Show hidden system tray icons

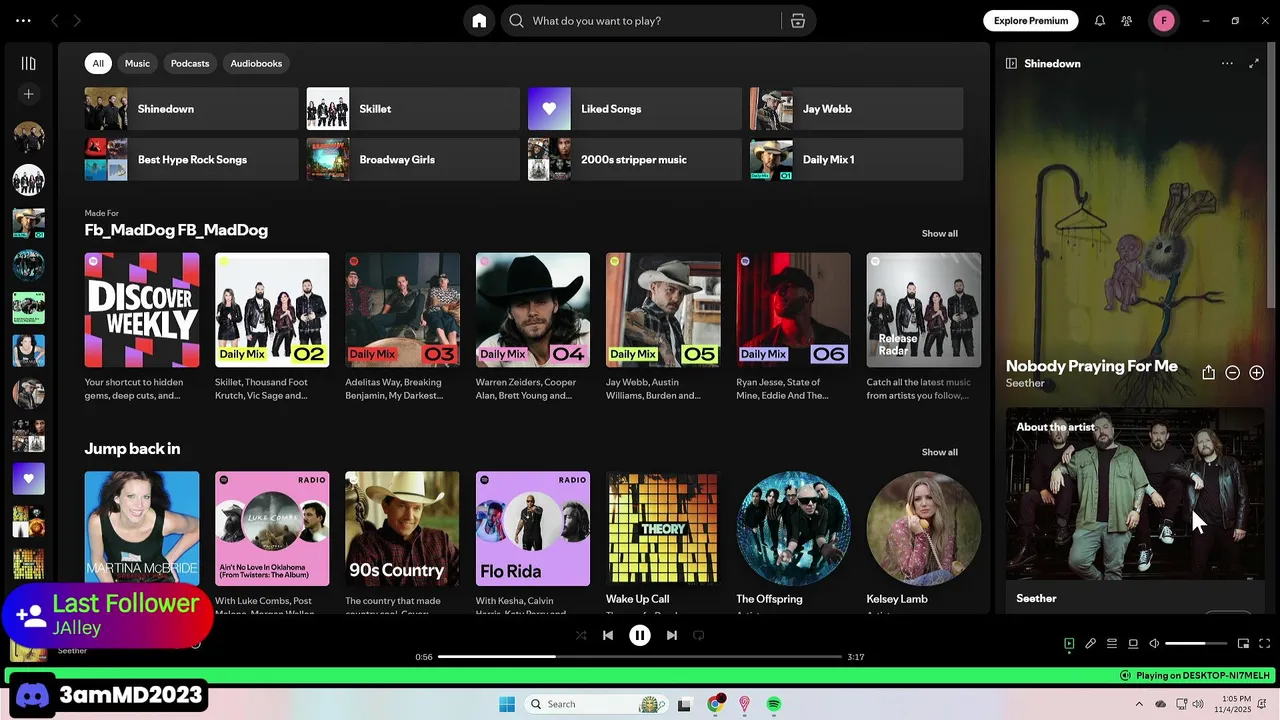(x=1139, y=704)
